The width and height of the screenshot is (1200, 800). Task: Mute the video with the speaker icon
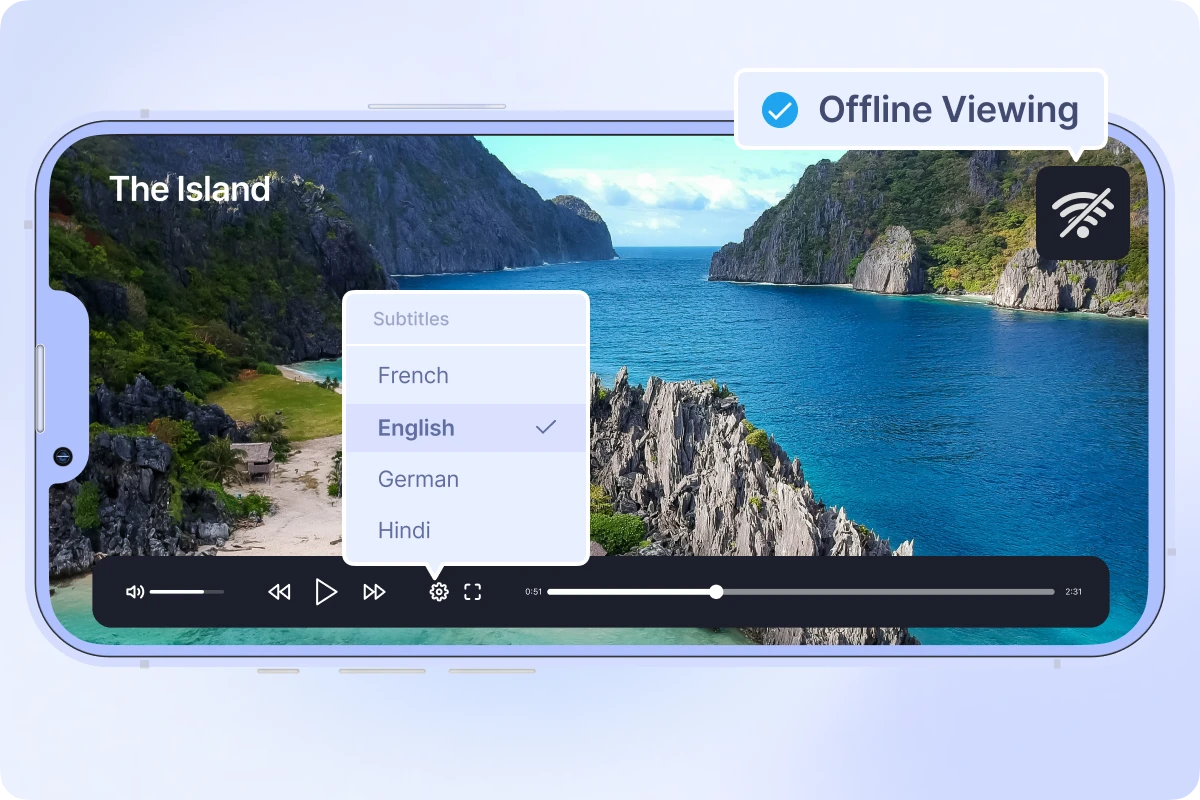coord(135,592)
